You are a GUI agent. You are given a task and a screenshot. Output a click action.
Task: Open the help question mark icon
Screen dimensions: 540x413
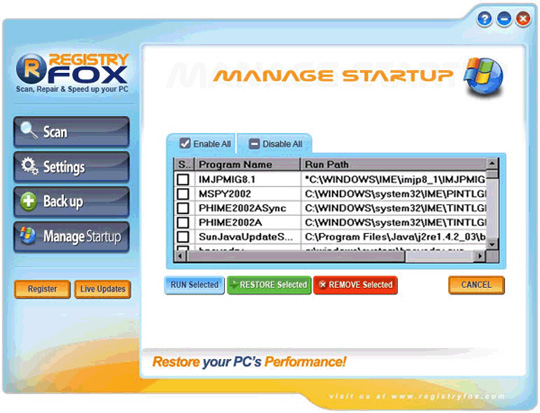484,19
